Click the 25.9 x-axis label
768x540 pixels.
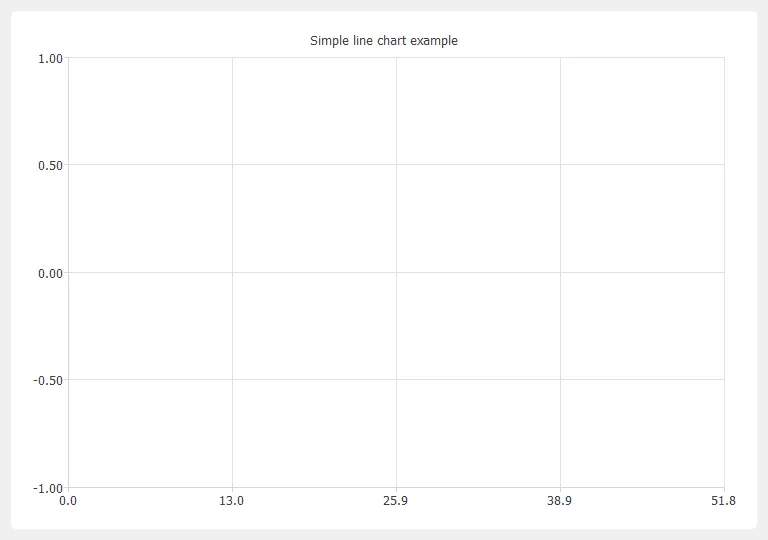coord(395,501)
